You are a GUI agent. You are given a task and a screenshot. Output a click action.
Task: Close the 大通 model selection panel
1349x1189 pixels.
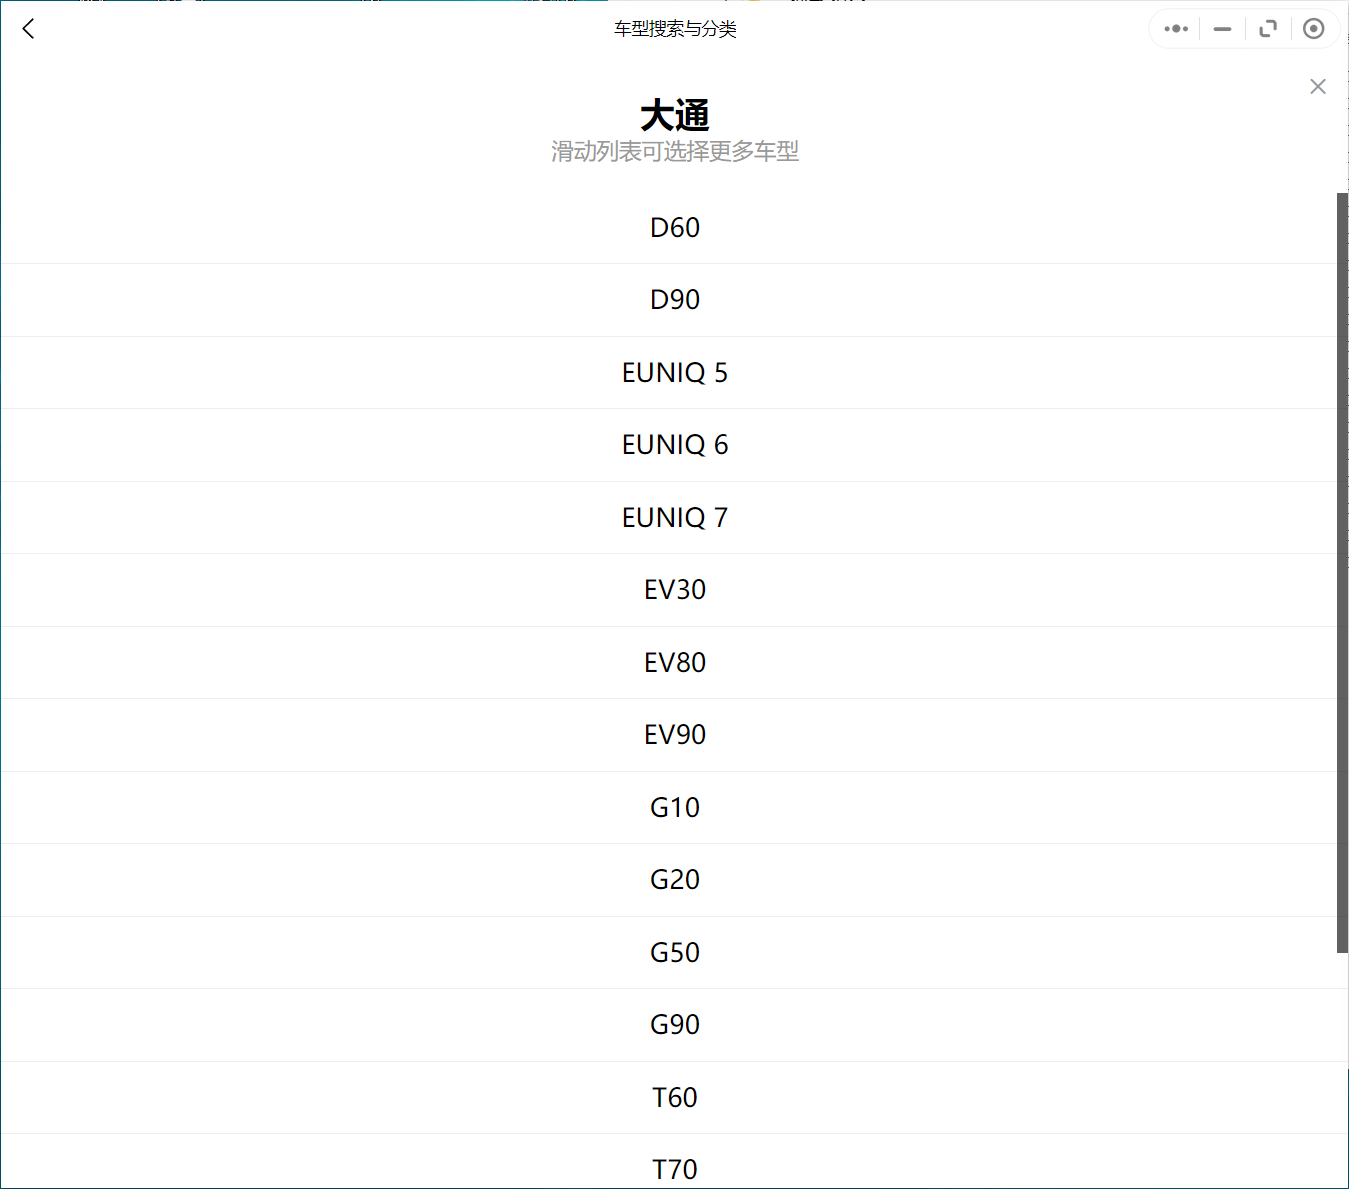[x=1318, y=87]
